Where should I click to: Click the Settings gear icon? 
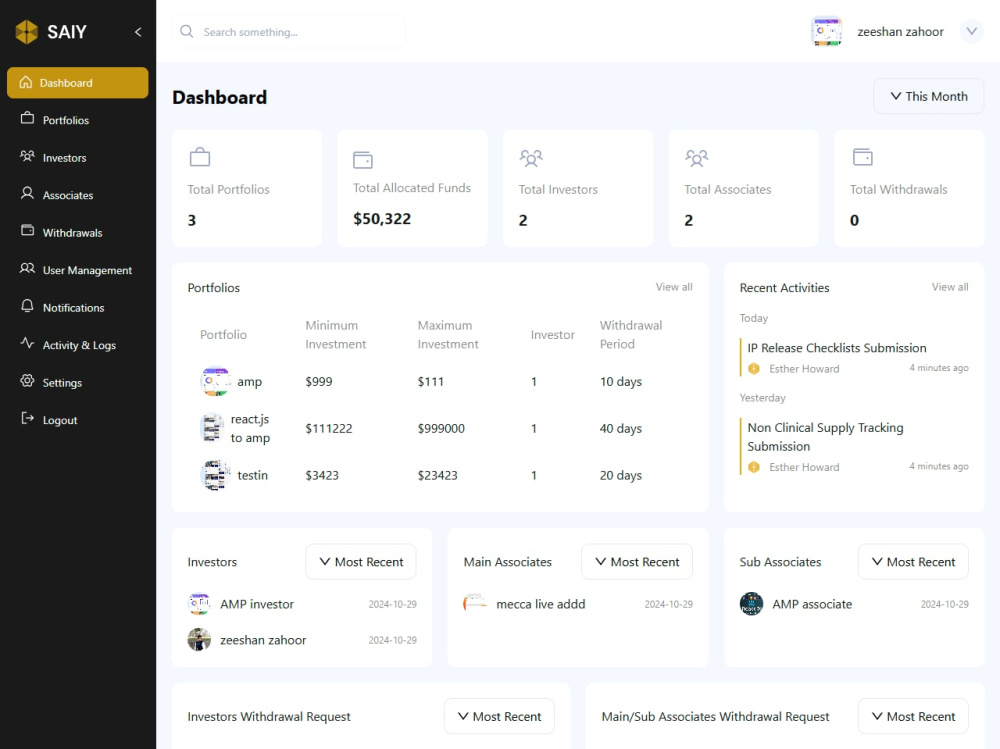tap(27, 381)
